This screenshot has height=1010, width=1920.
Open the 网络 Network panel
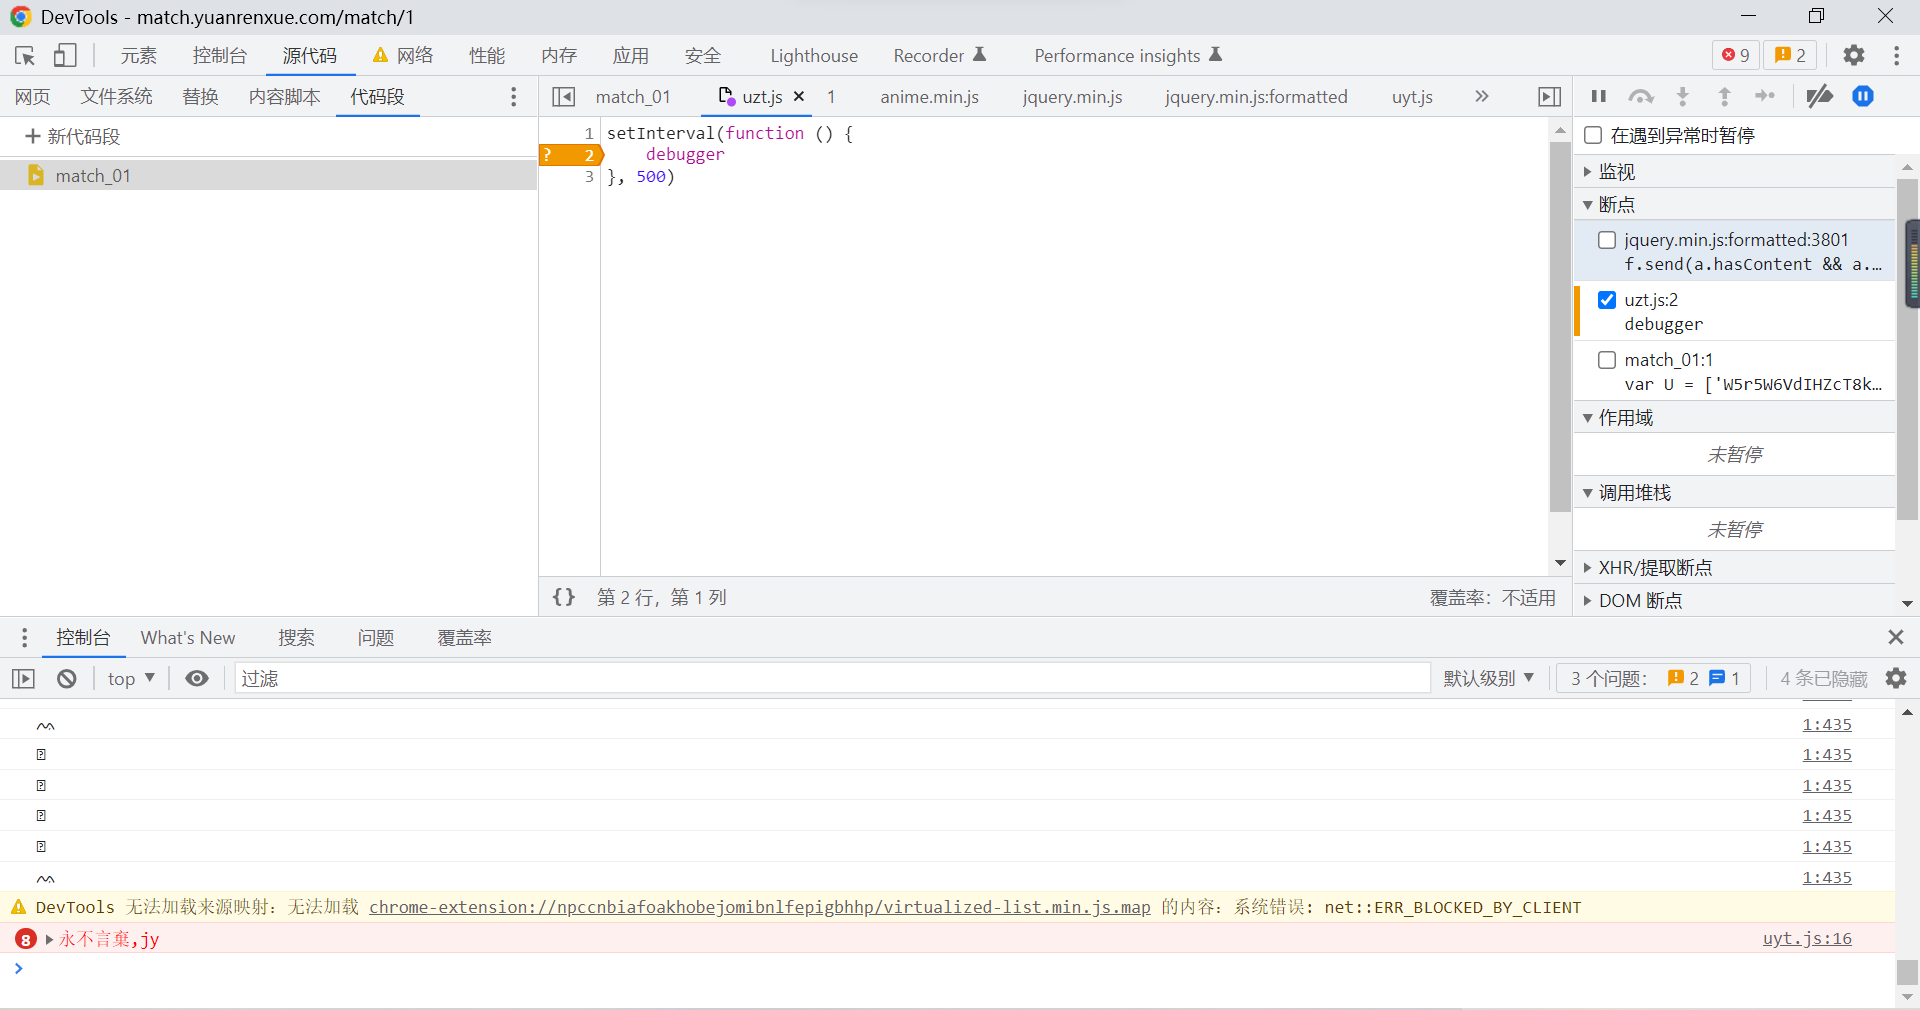coord(404,56)
